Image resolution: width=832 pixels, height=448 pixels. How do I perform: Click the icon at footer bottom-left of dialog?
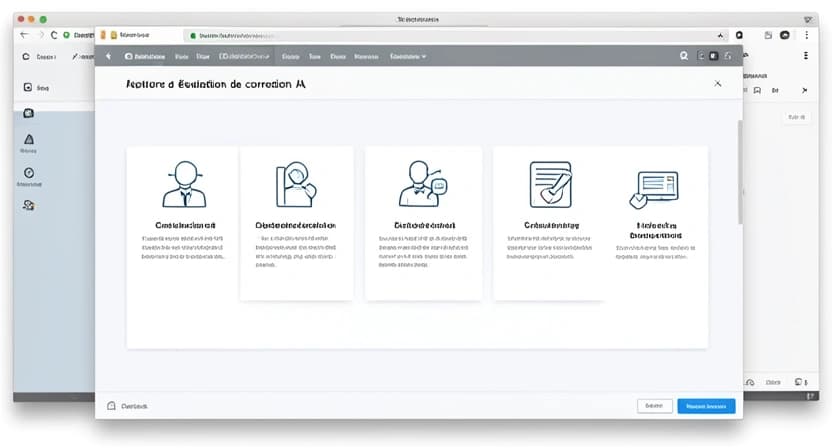click(x=111, y=406)
